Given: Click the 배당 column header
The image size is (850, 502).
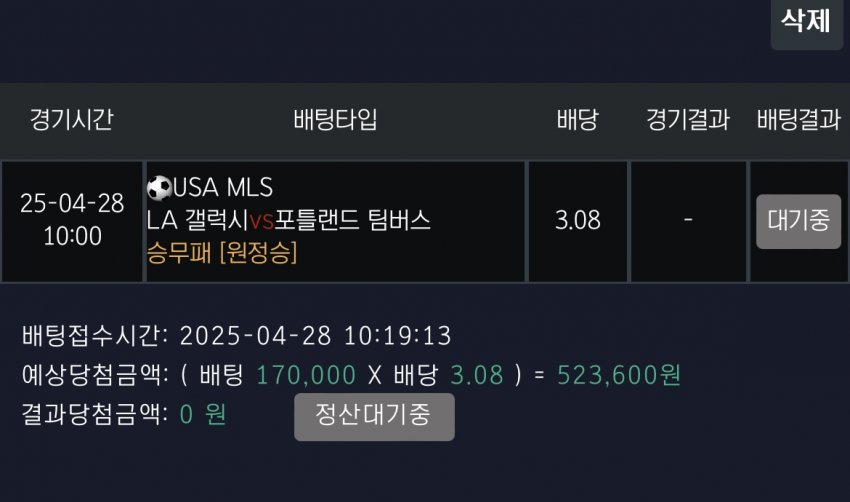Looking at the screenshot, I should [x=577, y=121].
